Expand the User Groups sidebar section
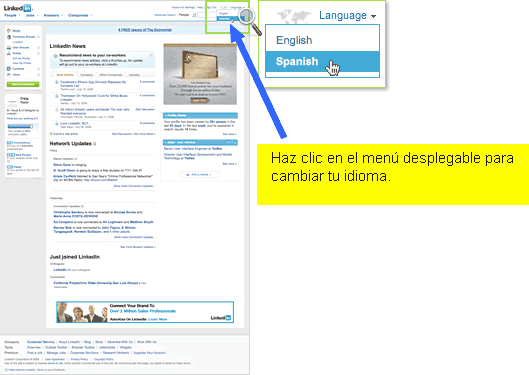Image resolution: width=529 pixels, height=375 pixels. coord(38,48)
